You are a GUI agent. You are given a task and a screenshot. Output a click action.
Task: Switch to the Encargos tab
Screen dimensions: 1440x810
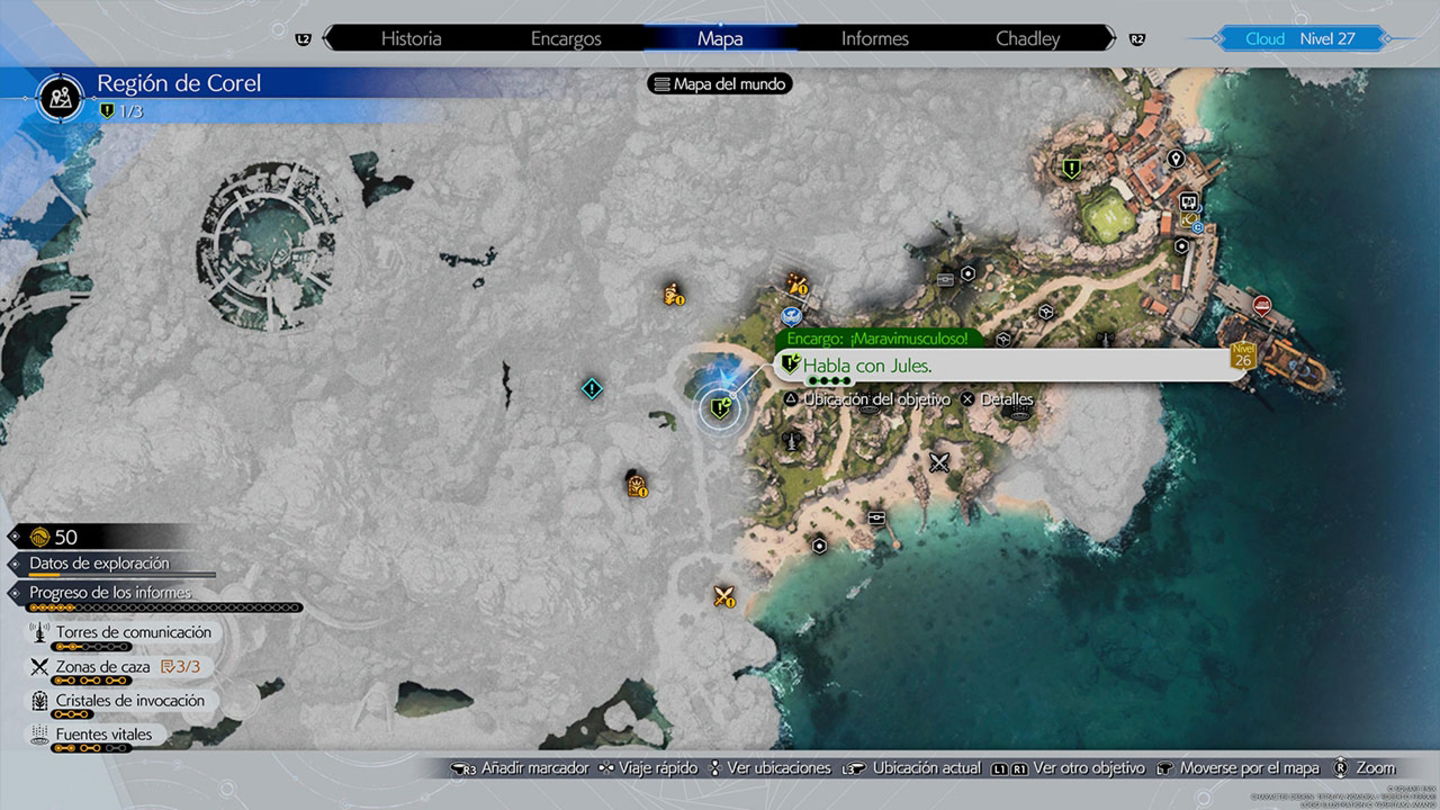[x=566, y=39]
